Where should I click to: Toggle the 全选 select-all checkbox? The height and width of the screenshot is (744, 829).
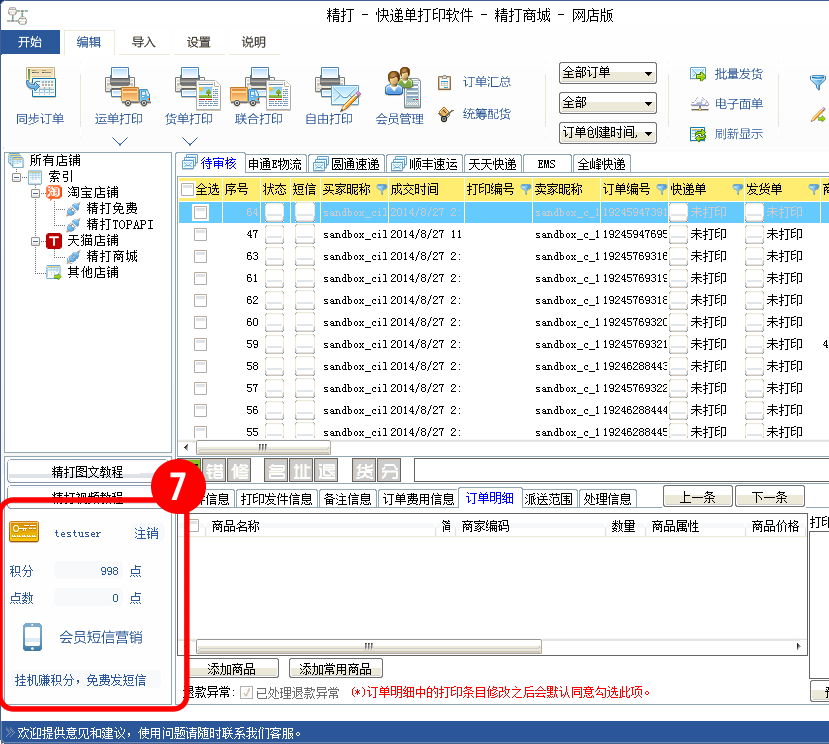[188, 190]
